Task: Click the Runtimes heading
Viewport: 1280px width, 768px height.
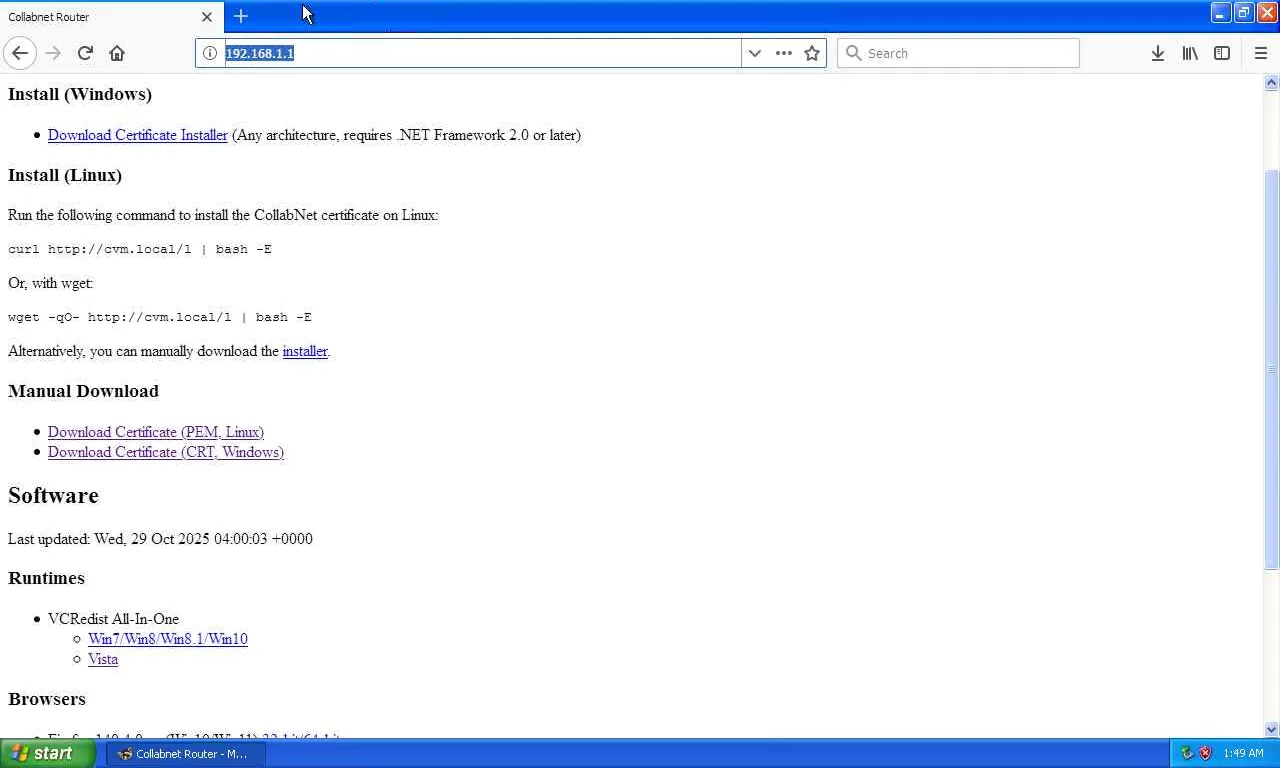Action: 46,578
